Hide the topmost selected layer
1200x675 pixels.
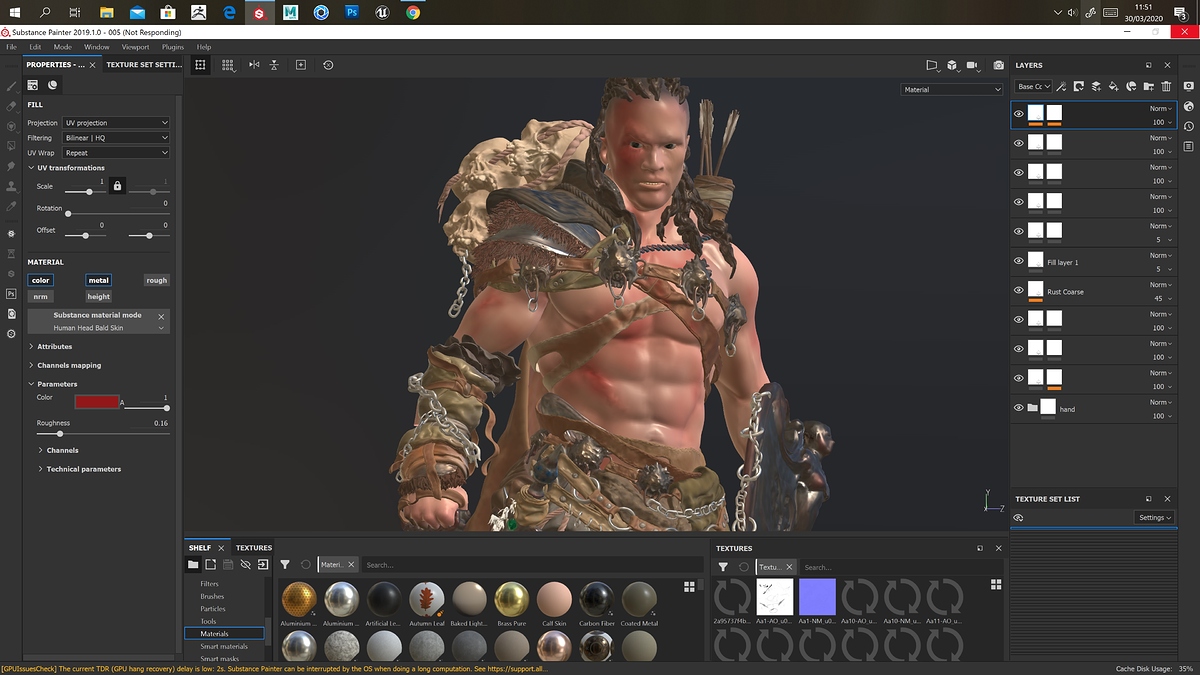[x=1019, y=114]
